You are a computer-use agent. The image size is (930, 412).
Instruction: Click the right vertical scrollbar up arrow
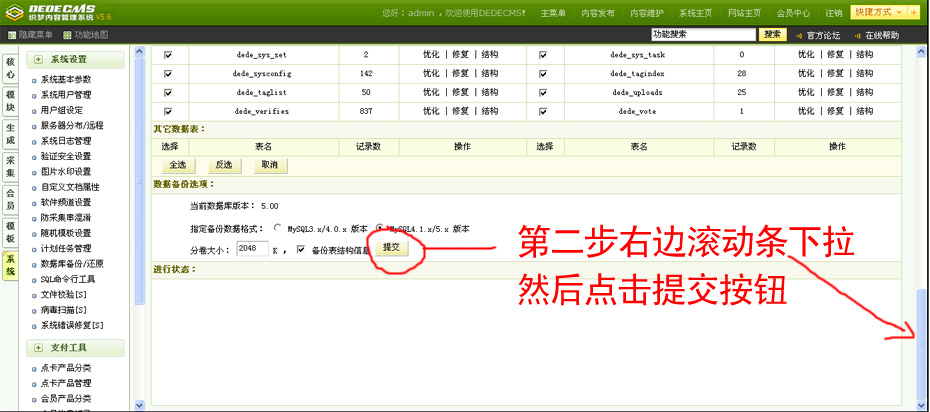pyautogui.click(x=922, y=51)
